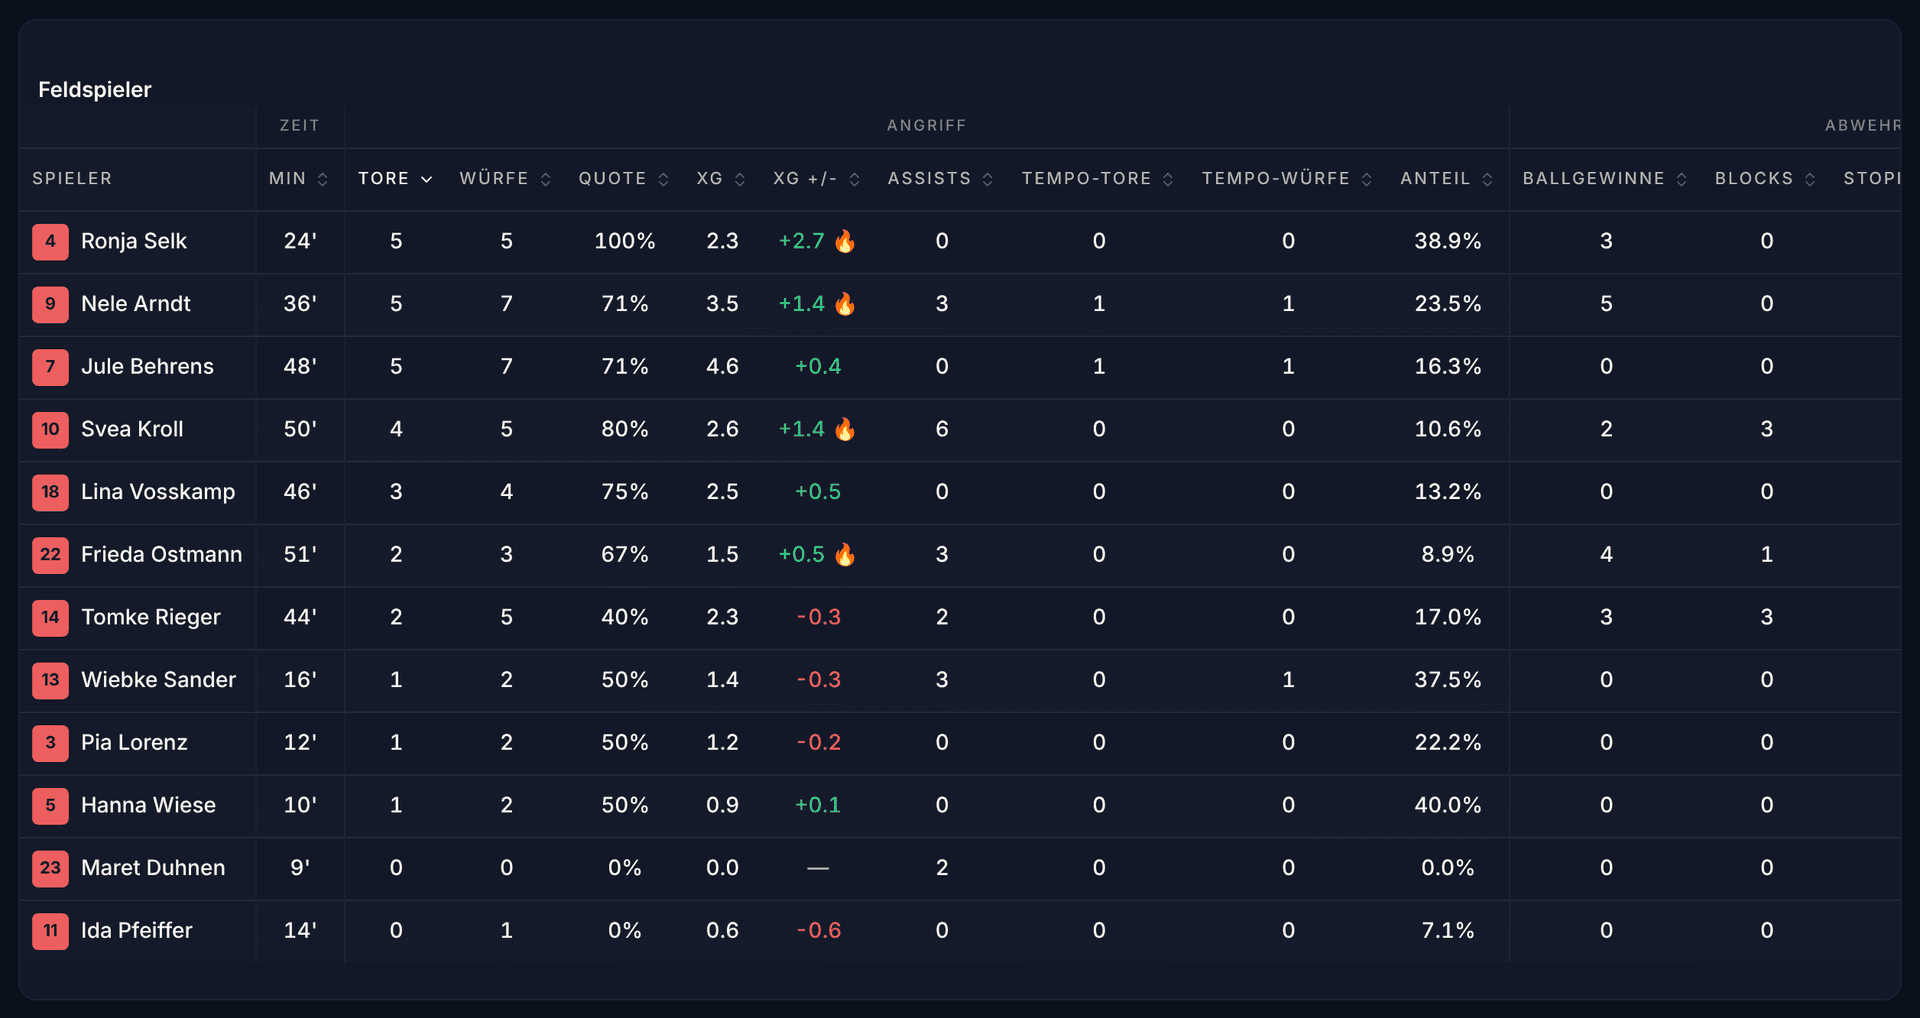Click the fire icon in Svea Kroll's row
This screenshot has height=1018, width=1920.
coord(845,429)
